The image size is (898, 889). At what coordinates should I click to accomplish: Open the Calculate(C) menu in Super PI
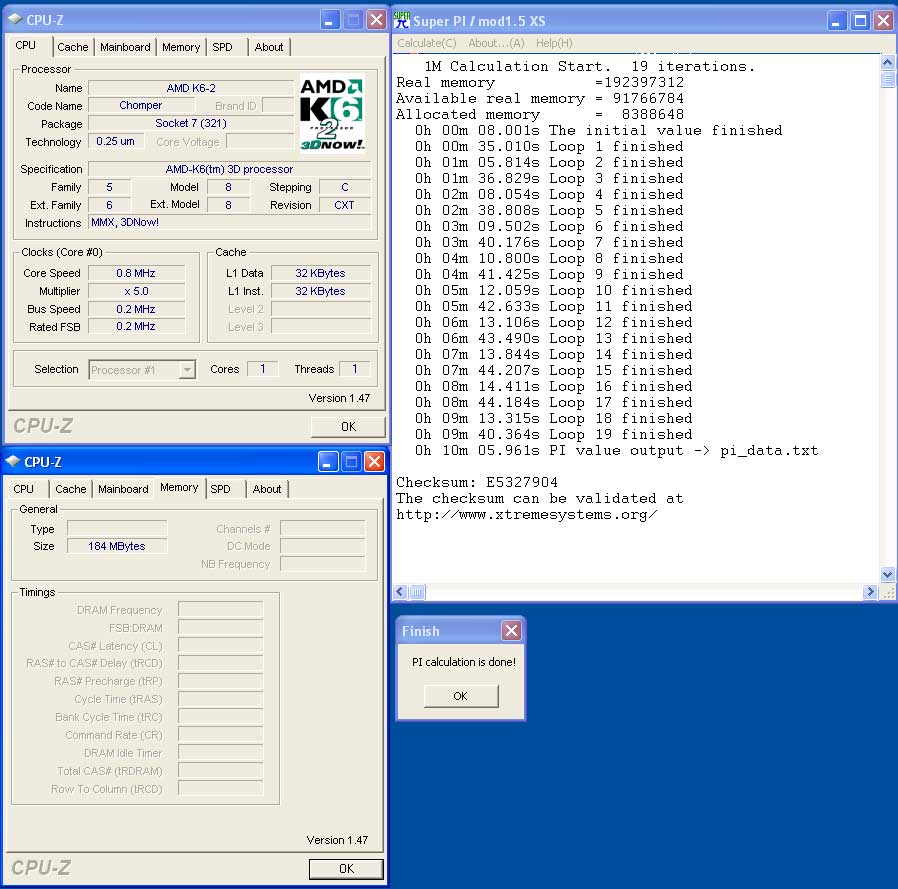[x=427, y=43]
